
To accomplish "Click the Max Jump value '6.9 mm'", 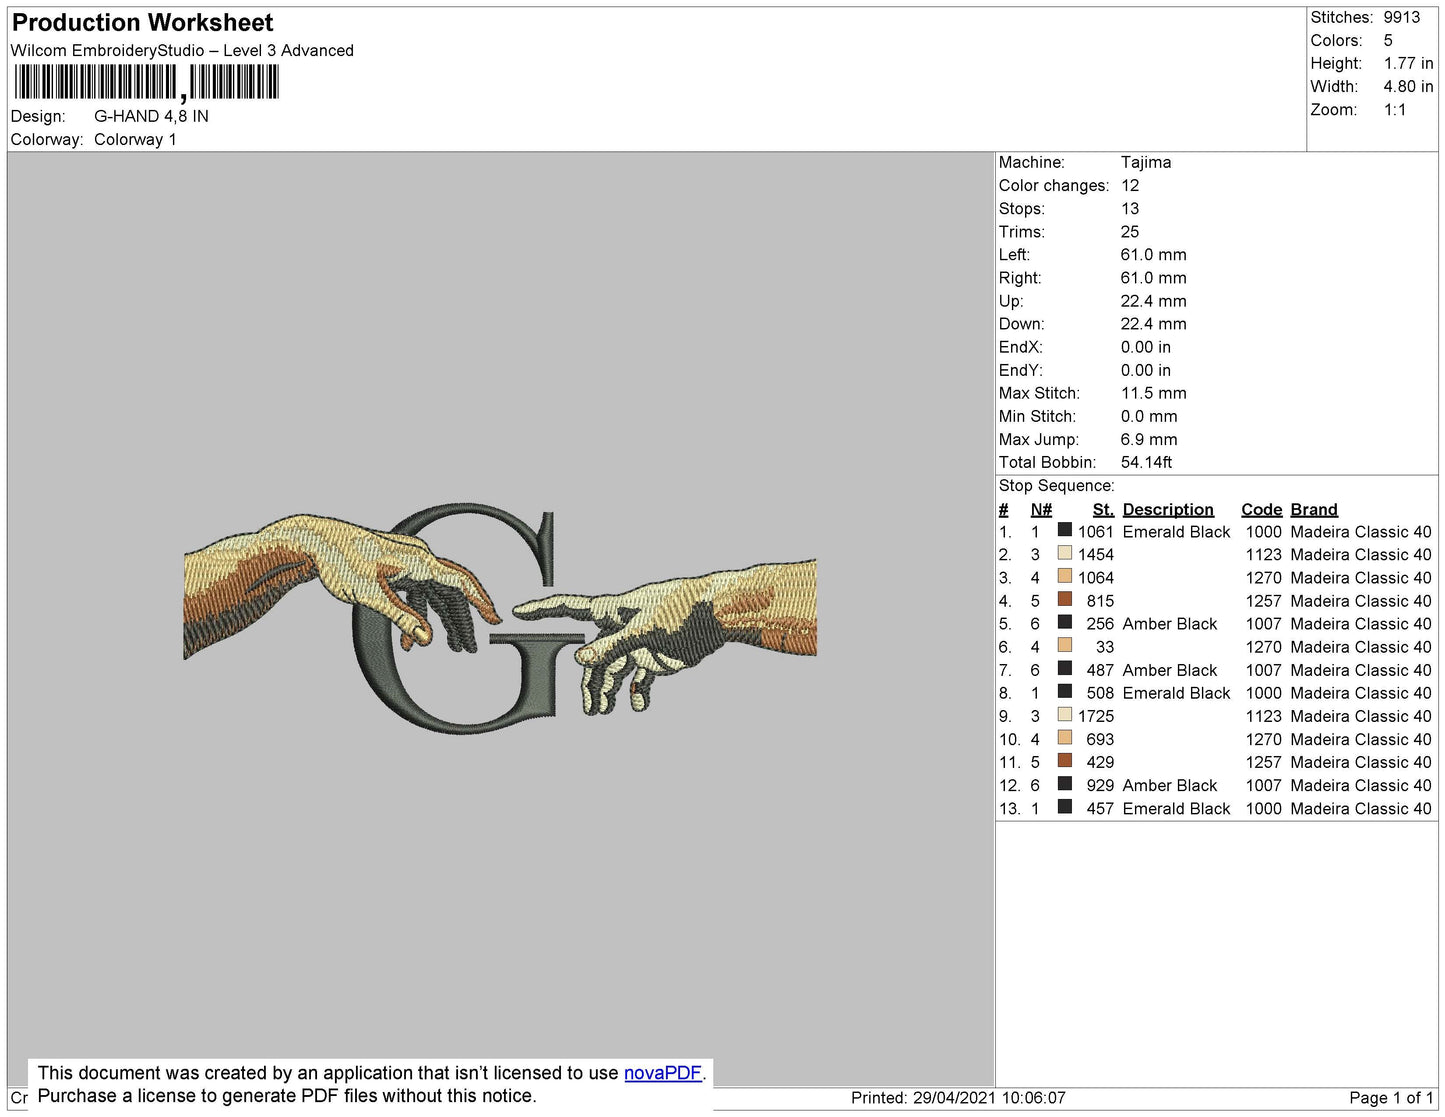I will 1149,439.
